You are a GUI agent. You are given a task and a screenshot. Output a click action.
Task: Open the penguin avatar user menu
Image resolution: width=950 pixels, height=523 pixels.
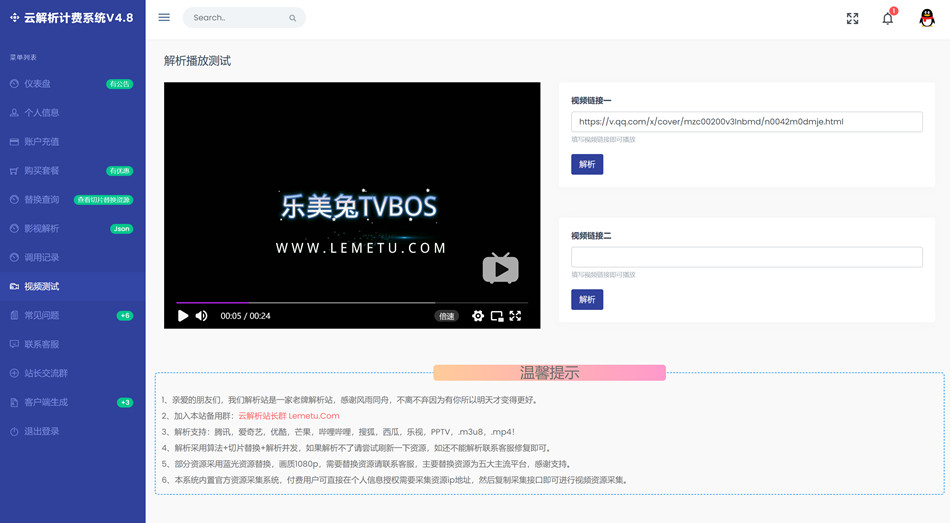point(926,18)
